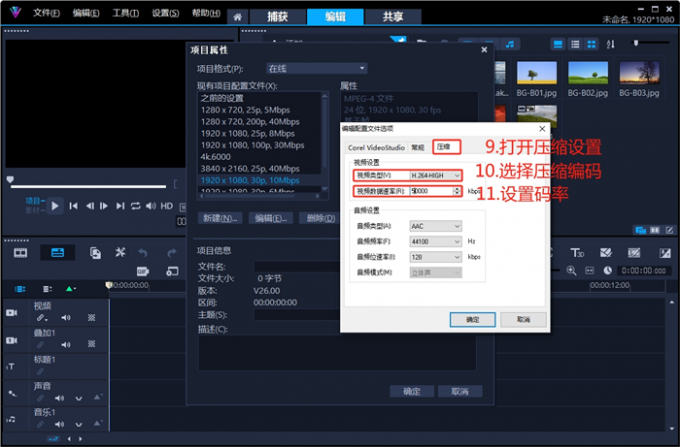Viewport: 680px width, 447px height.
Task: Open the Corel VideoStudio tab
Action: [x=376, y=147]
